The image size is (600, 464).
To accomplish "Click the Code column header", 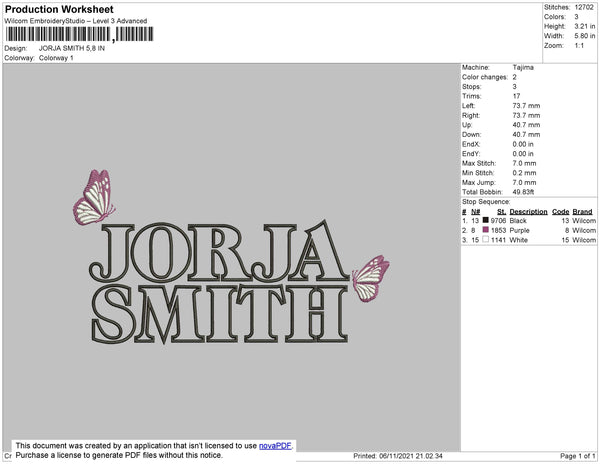I will 561,212.
